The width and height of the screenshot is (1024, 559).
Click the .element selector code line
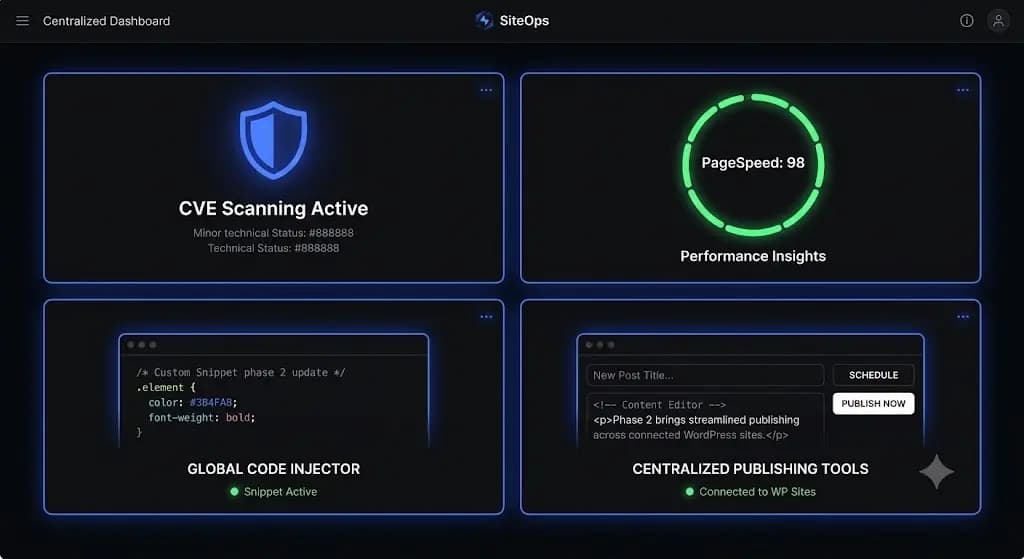pyautogui.click(x=166, y=387)
